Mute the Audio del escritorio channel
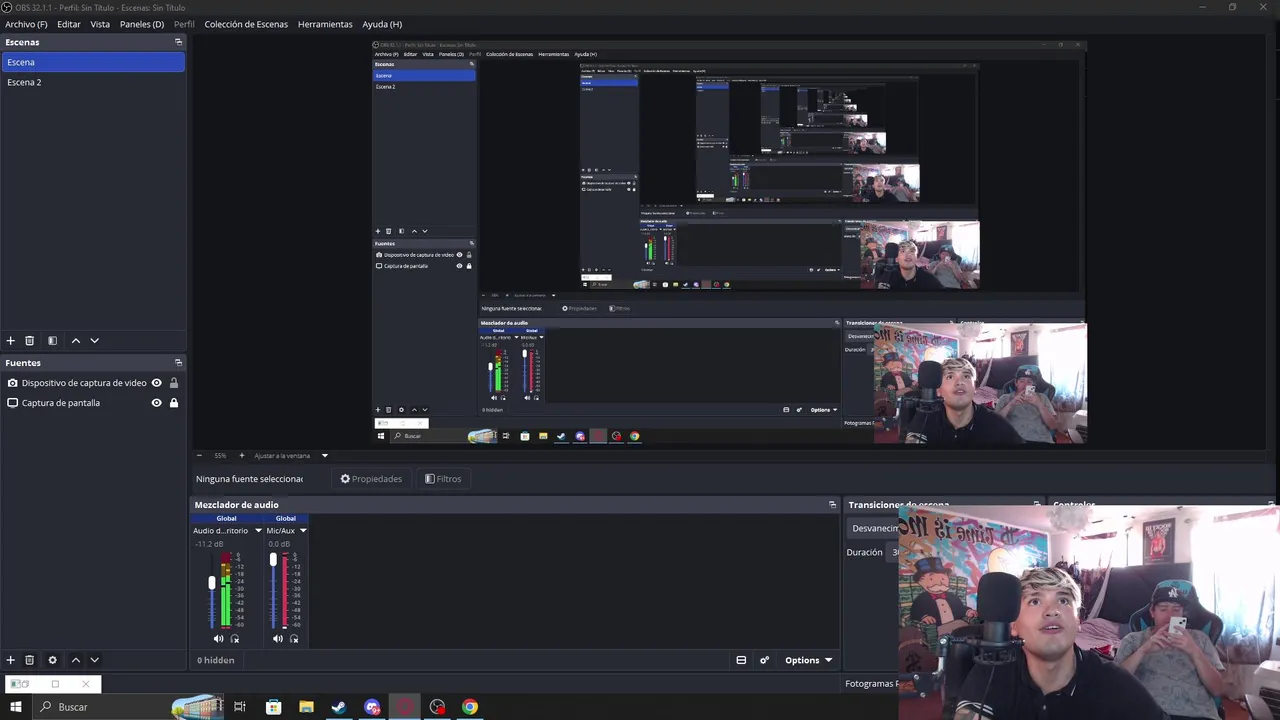 click(218, 639)
